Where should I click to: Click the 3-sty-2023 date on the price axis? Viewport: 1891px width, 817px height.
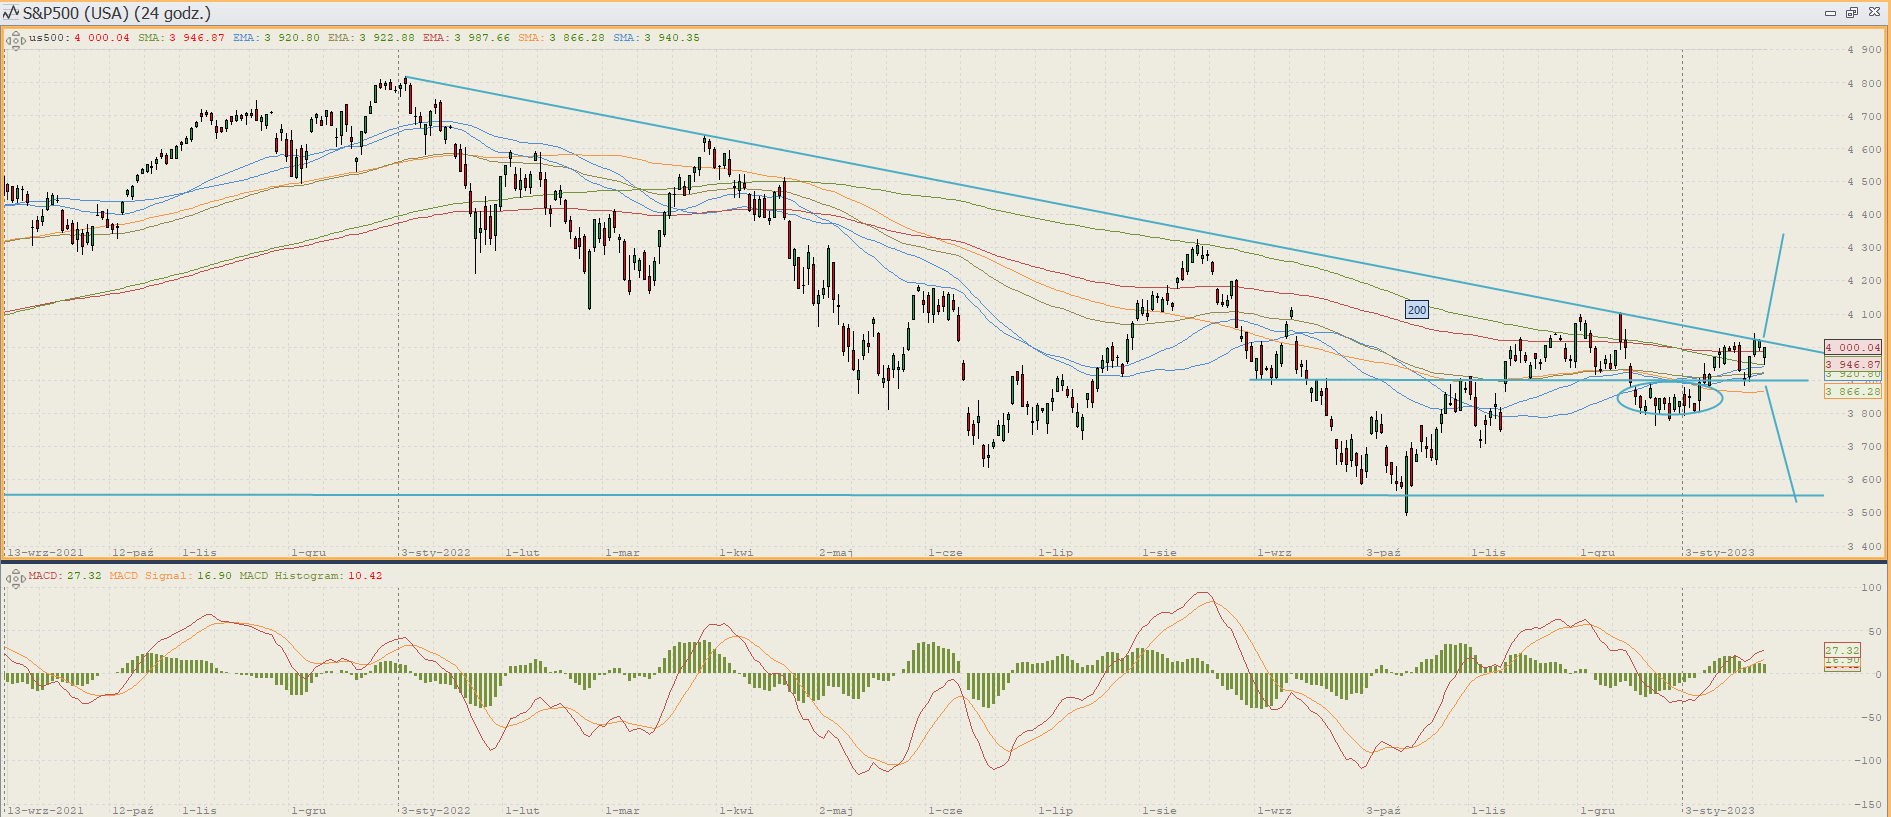(1719, 552)
